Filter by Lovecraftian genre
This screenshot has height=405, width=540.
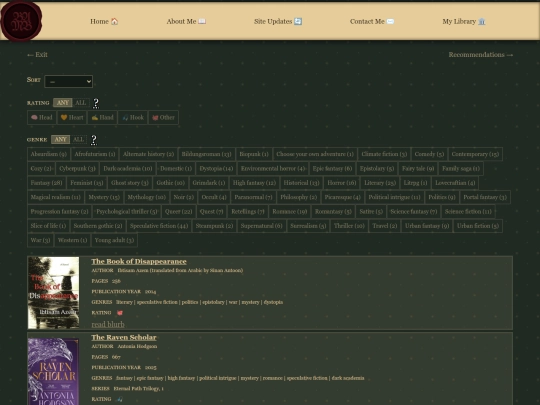point(455,183)
